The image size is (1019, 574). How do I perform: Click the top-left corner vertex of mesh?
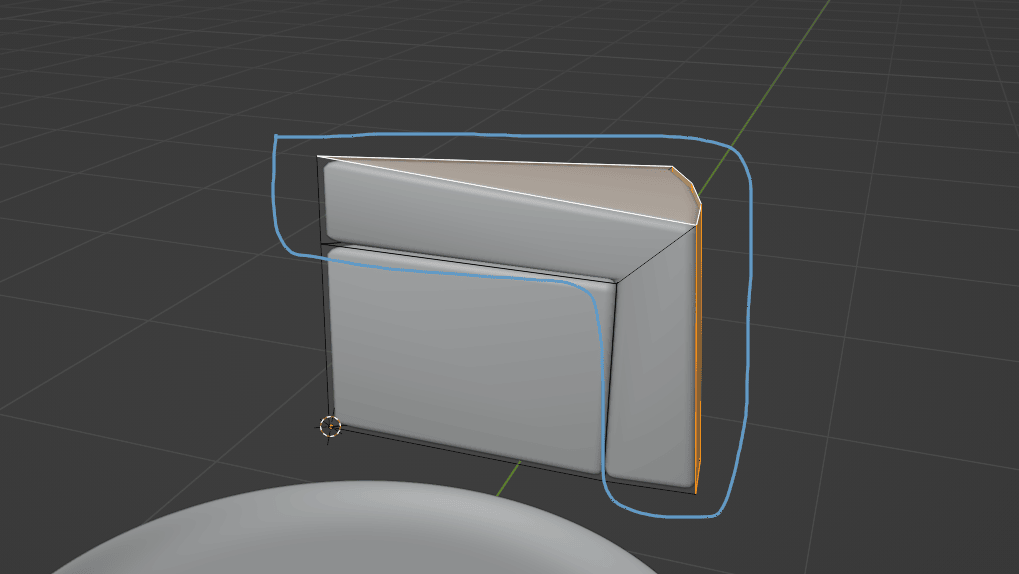(318, 156)
